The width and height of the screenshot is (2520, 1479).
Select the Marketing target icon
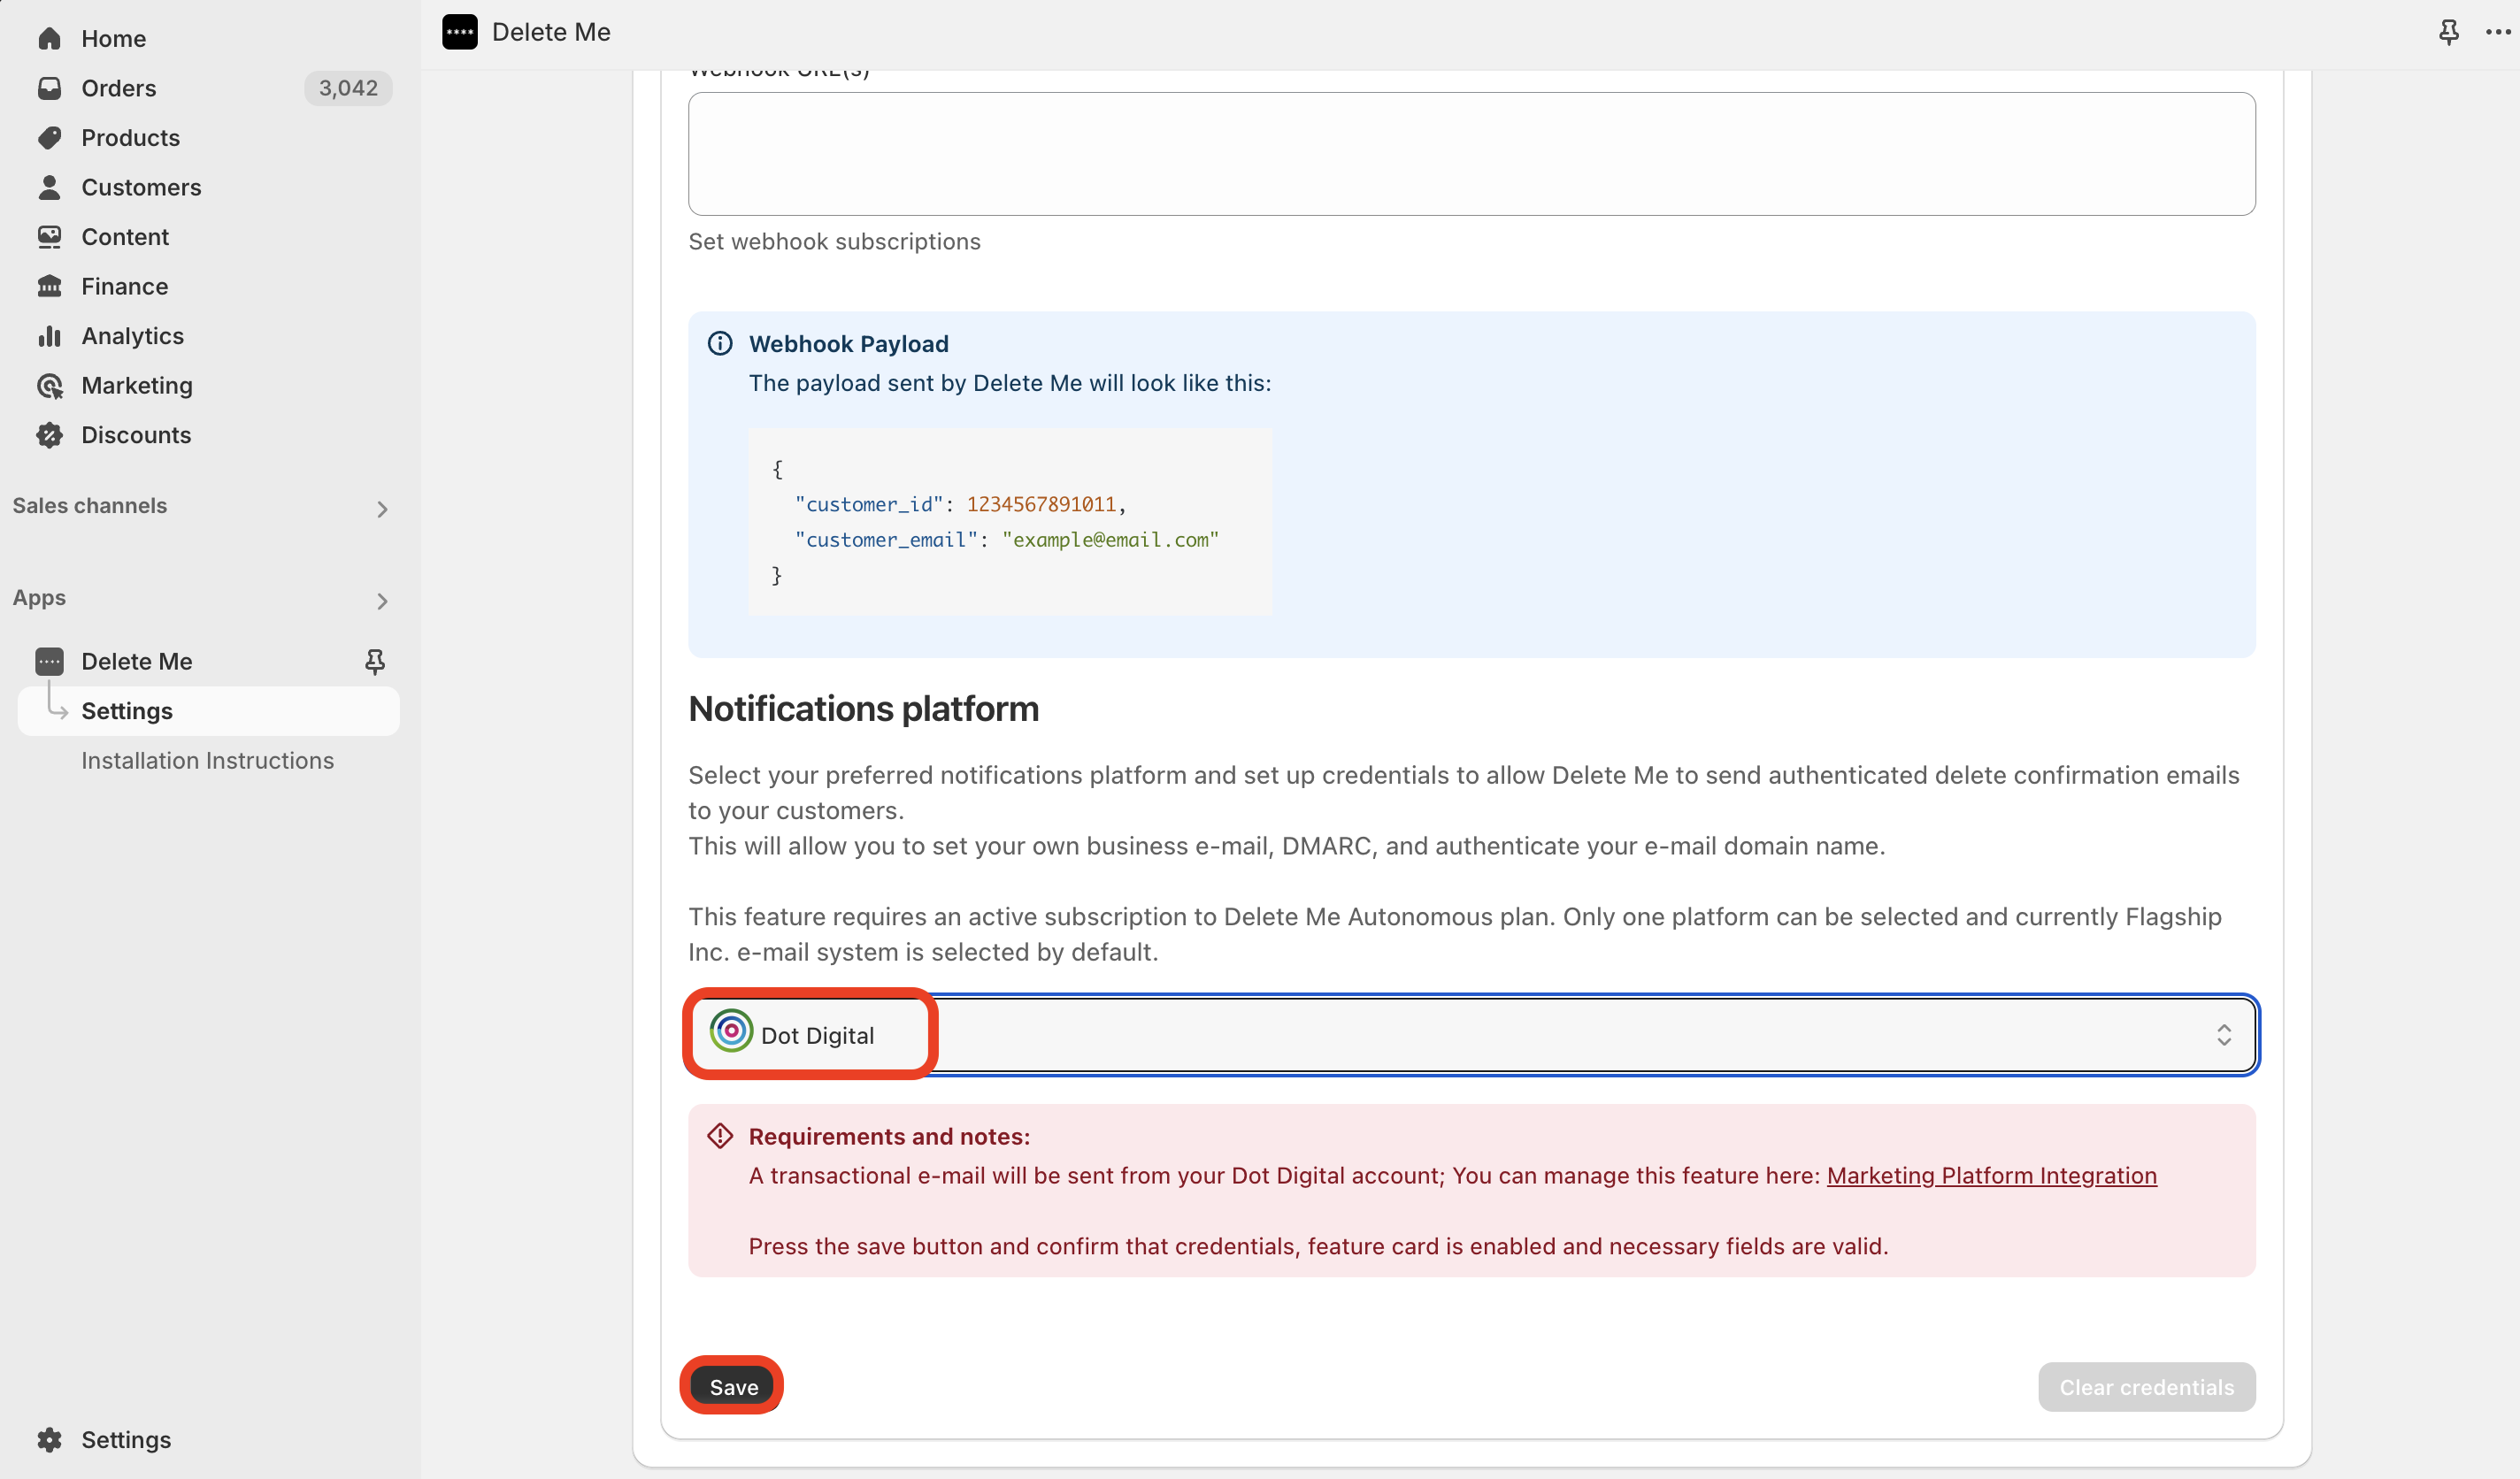click(x=49, y=385)
